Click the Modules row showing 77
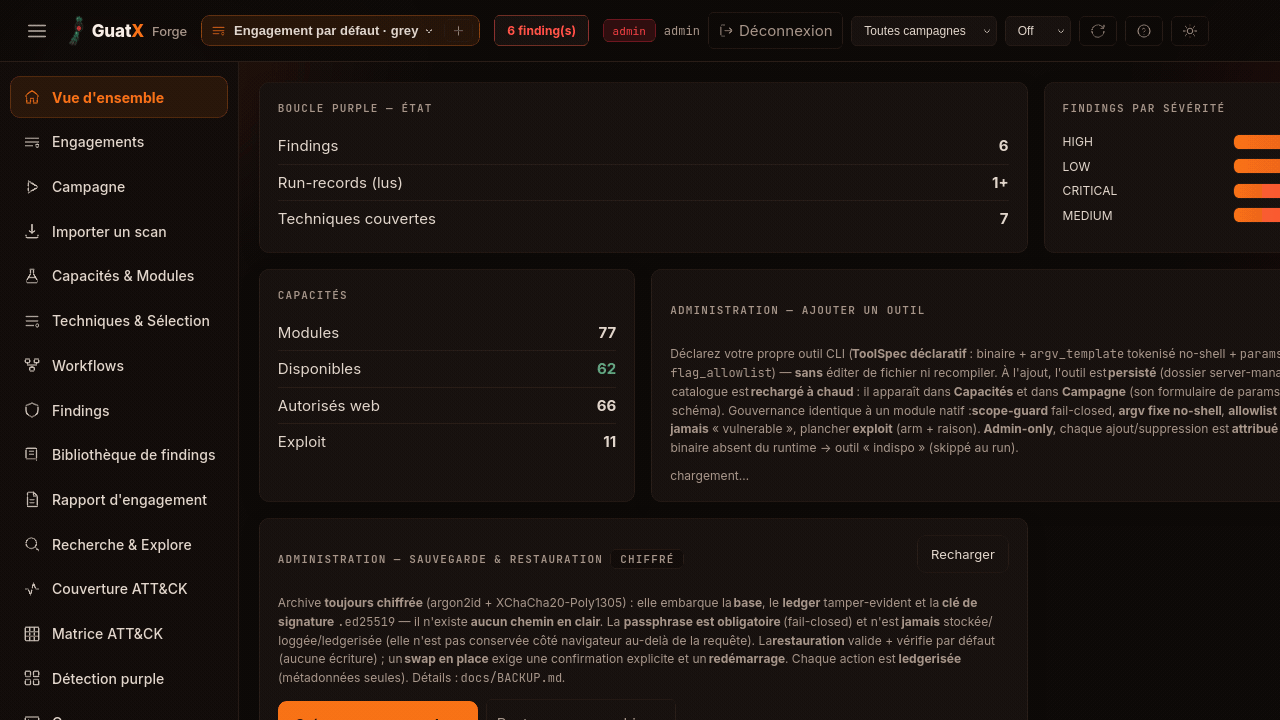Screen dimensions: 1280x720 447,333
